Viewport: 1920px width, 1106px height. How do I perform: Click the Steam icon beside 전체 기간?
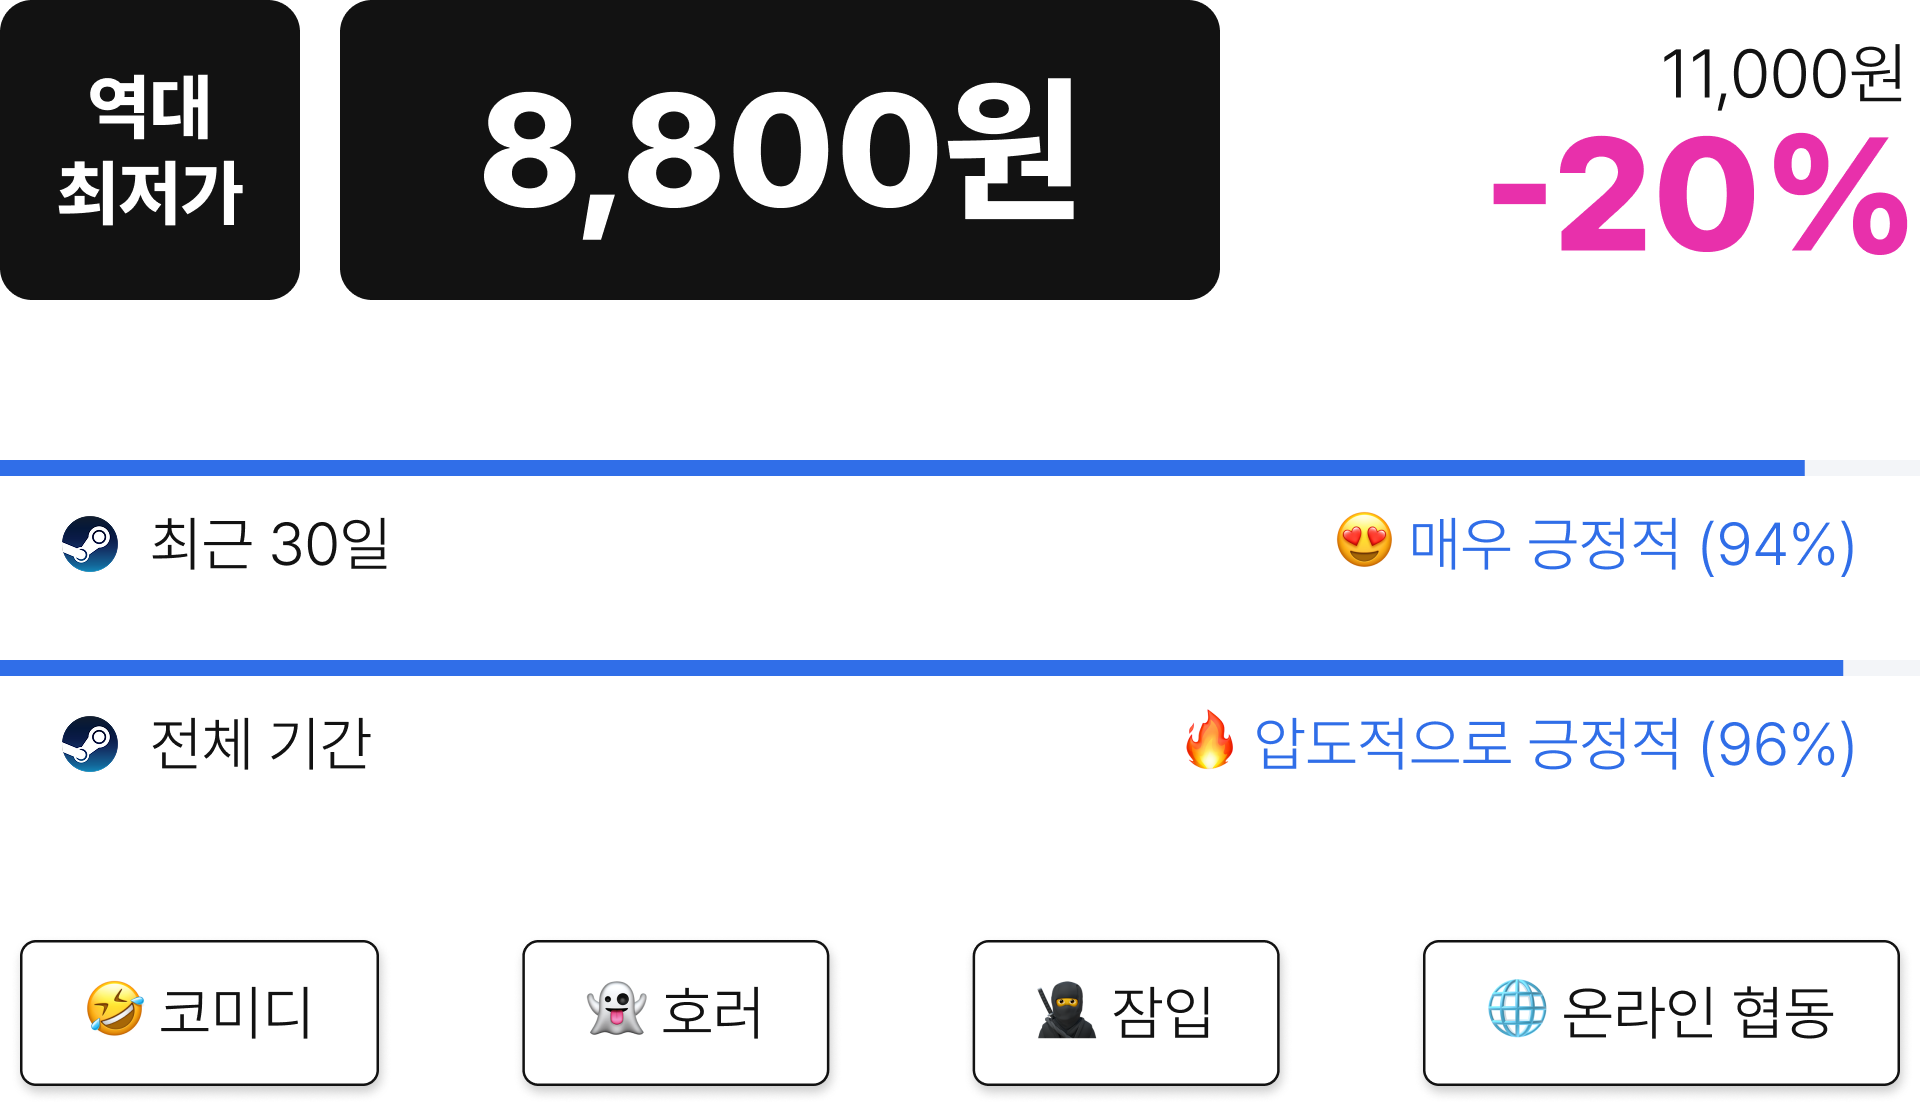pyautogui.click(x=90, y=744)
